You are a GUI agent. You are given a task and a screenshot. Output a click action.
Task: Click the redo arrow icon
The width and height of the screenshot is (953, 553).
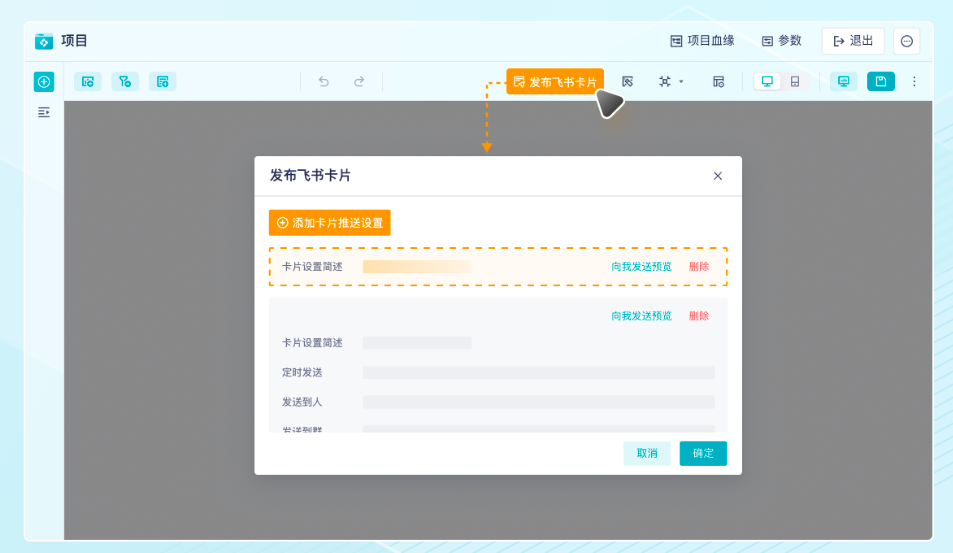(359, 81)
